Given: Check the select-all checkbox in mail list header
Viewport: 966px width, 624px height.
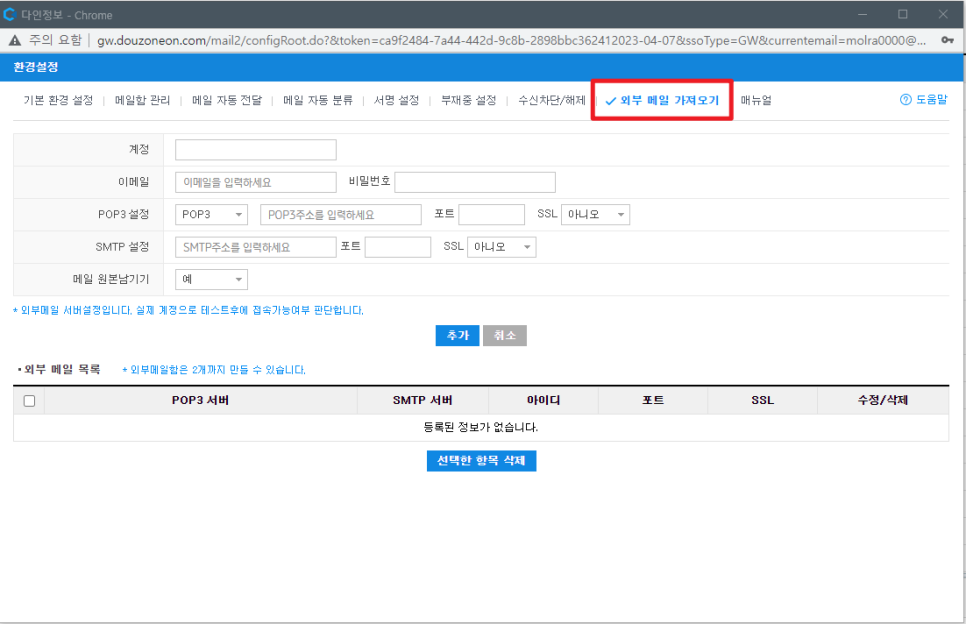Looking at the screenshot, I should pos(29,401).
